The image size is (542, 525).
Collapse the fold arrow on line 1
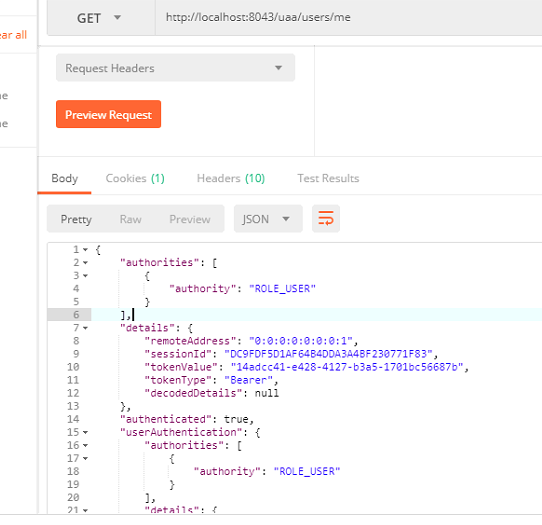(x=85, y=250)
